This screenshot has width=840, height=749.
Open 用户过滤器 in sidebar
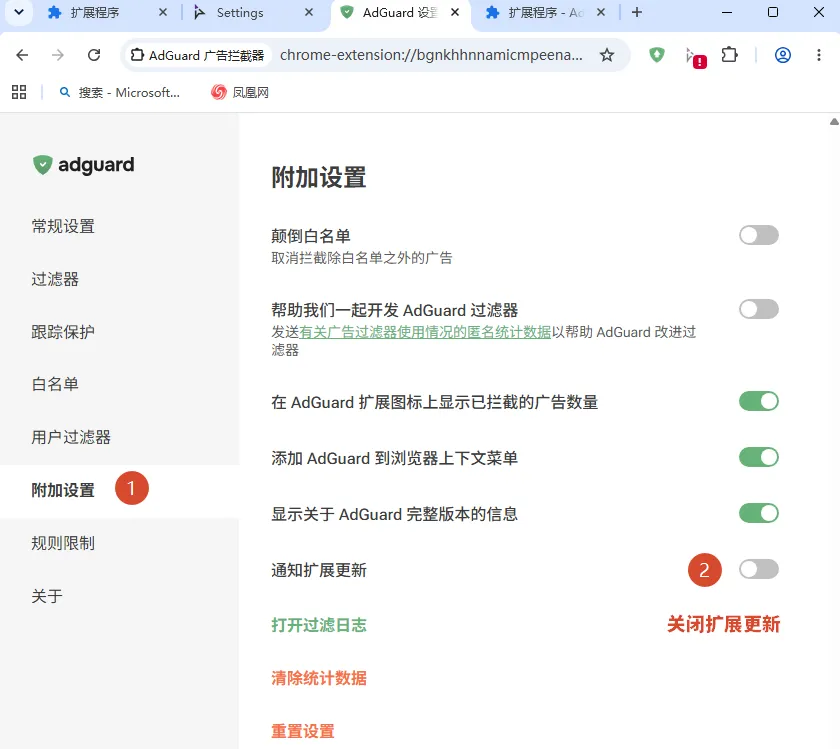tap(71, 437)
